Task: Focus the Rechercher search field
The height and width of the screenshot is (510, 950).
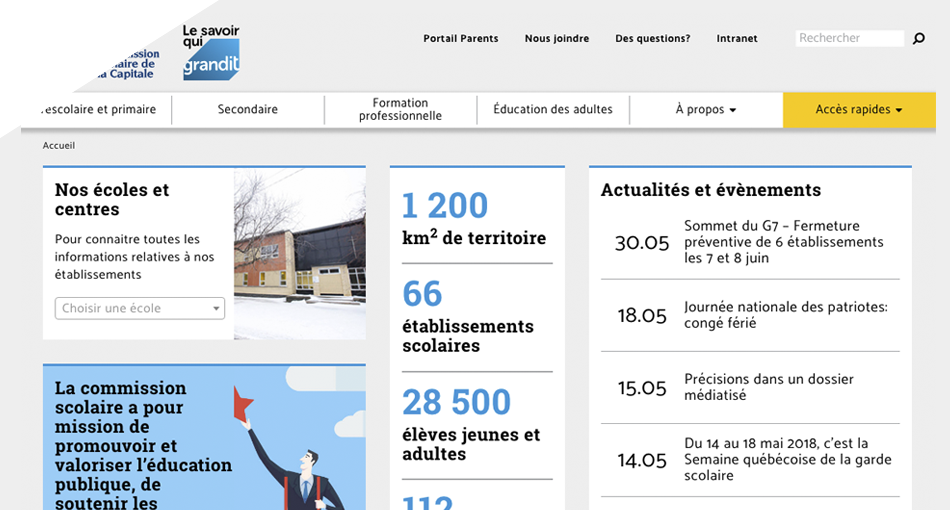Action: click(x=849, y=38)
